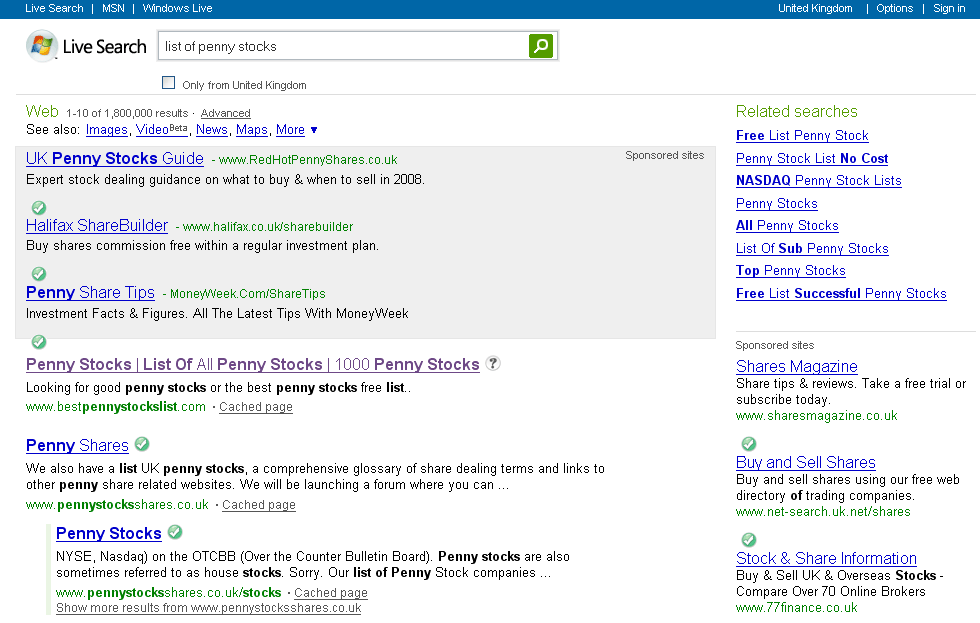This screenshot has height=623, width=980.
Task: Expand the More dropdown arrow
Action: coord(314,130)
